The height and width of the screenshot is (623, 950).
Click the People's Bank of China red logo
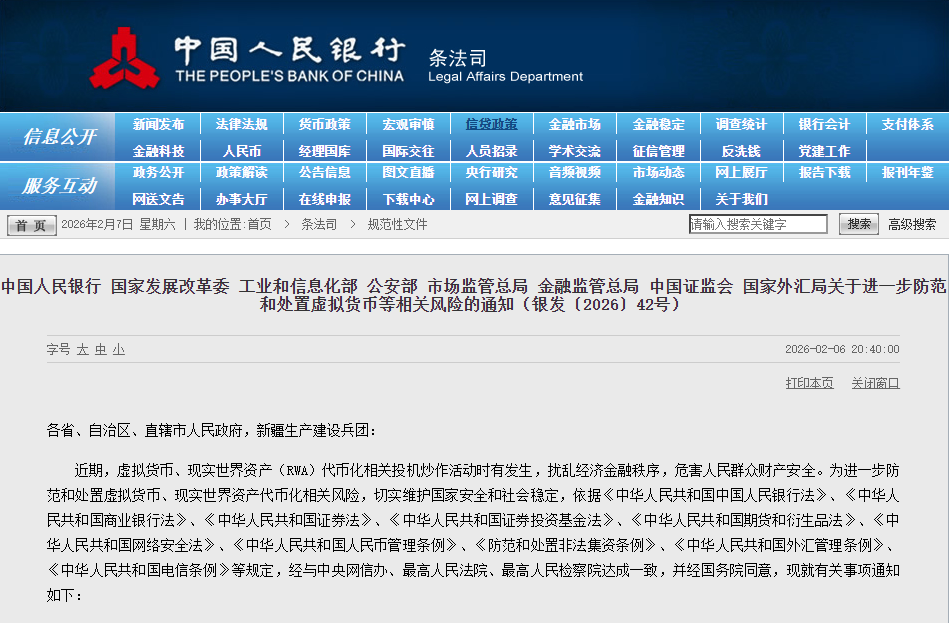[x=124, y=58]
